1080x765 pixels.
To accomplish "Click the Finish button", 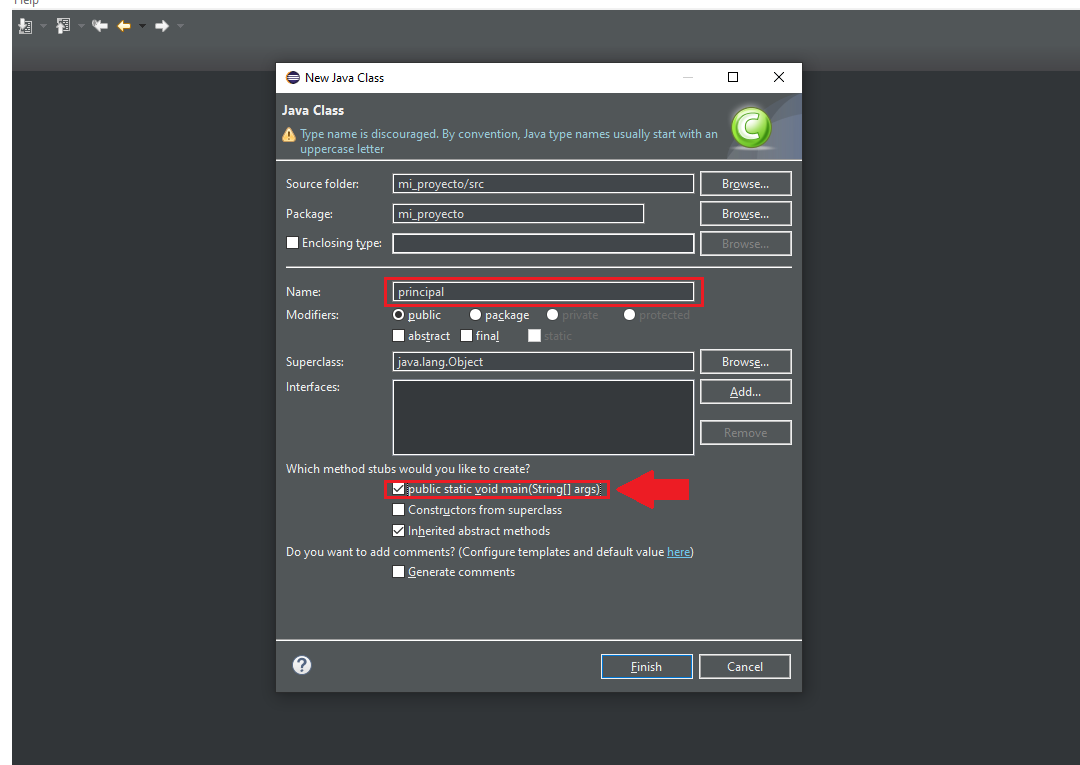I will tap(646, 665).
